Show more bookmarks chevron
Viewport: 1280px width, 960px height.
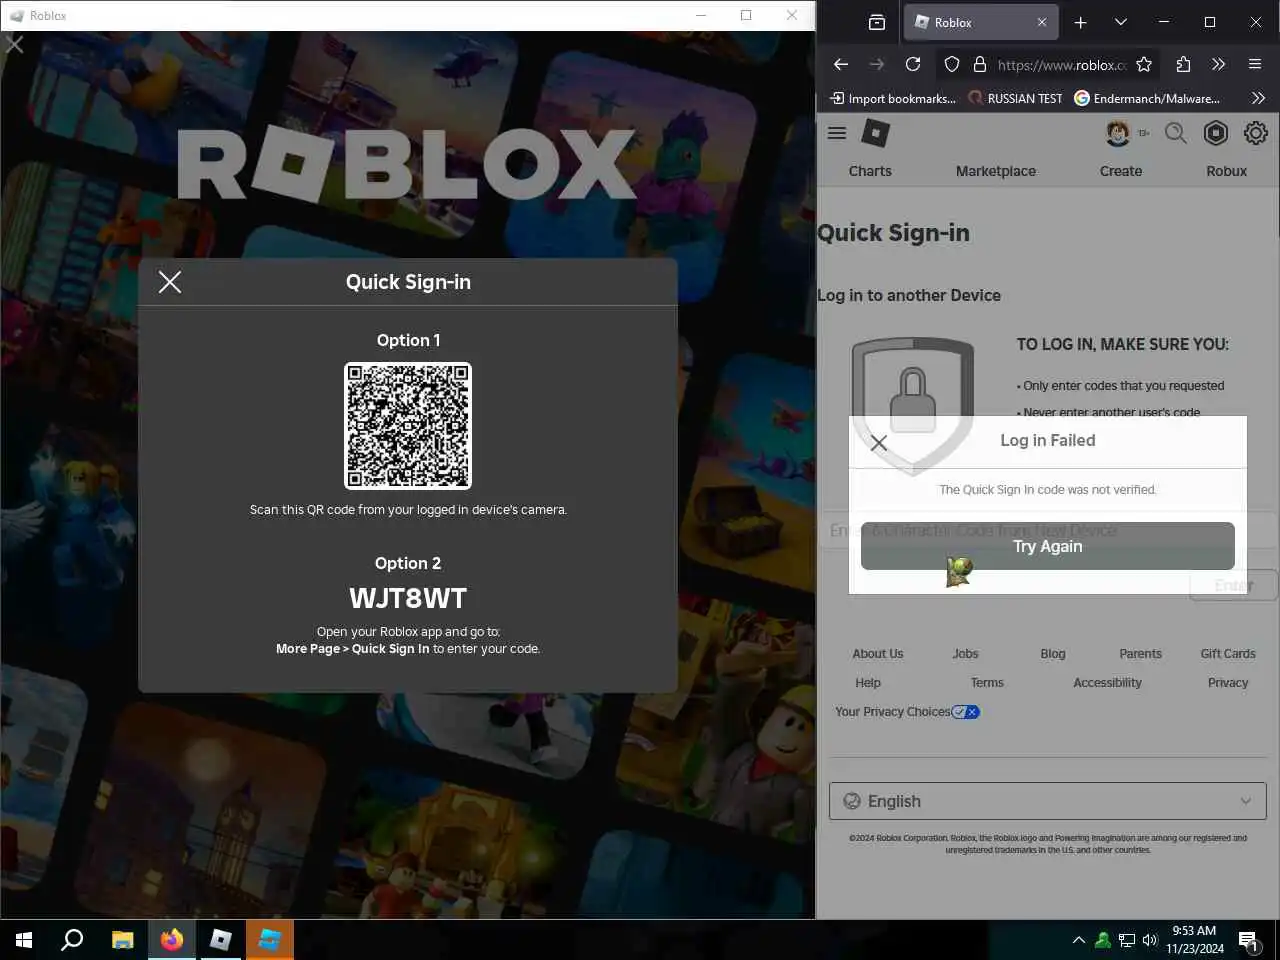[1258, 98]
